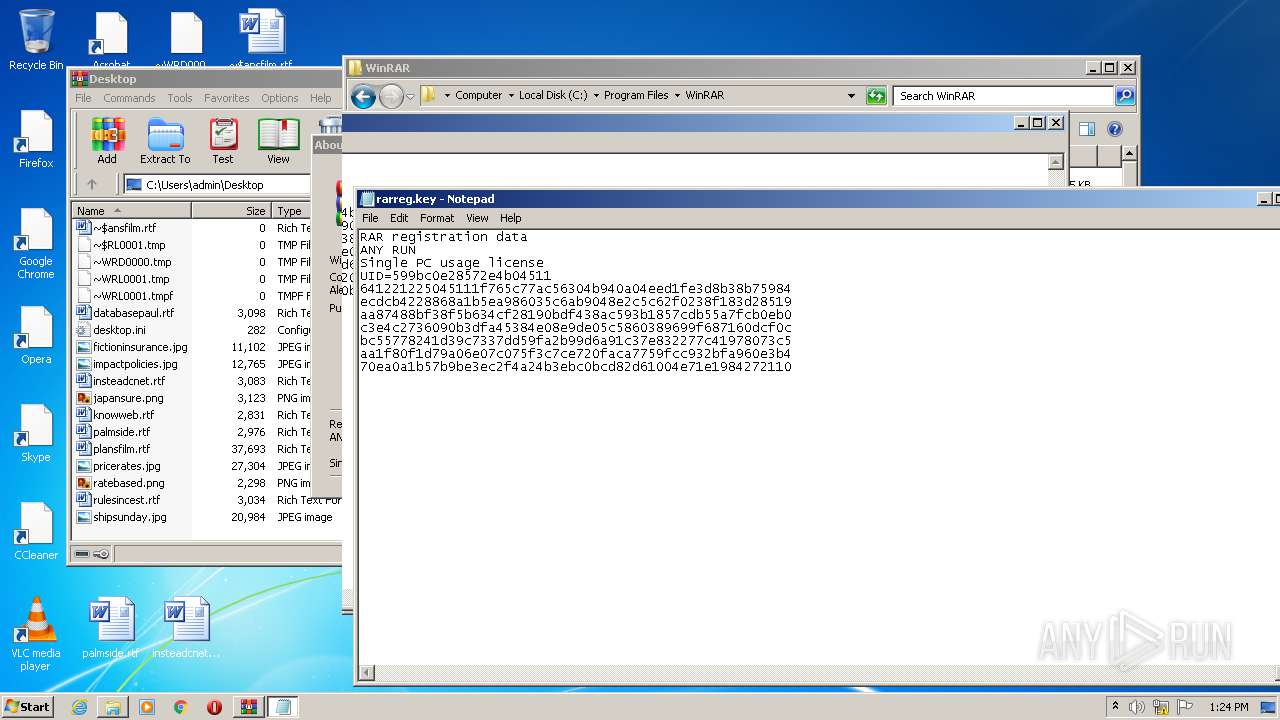The image size is (1280, 720).
Task: Open the Recycle Bin desktop icon
Action: tap(36, 40)
